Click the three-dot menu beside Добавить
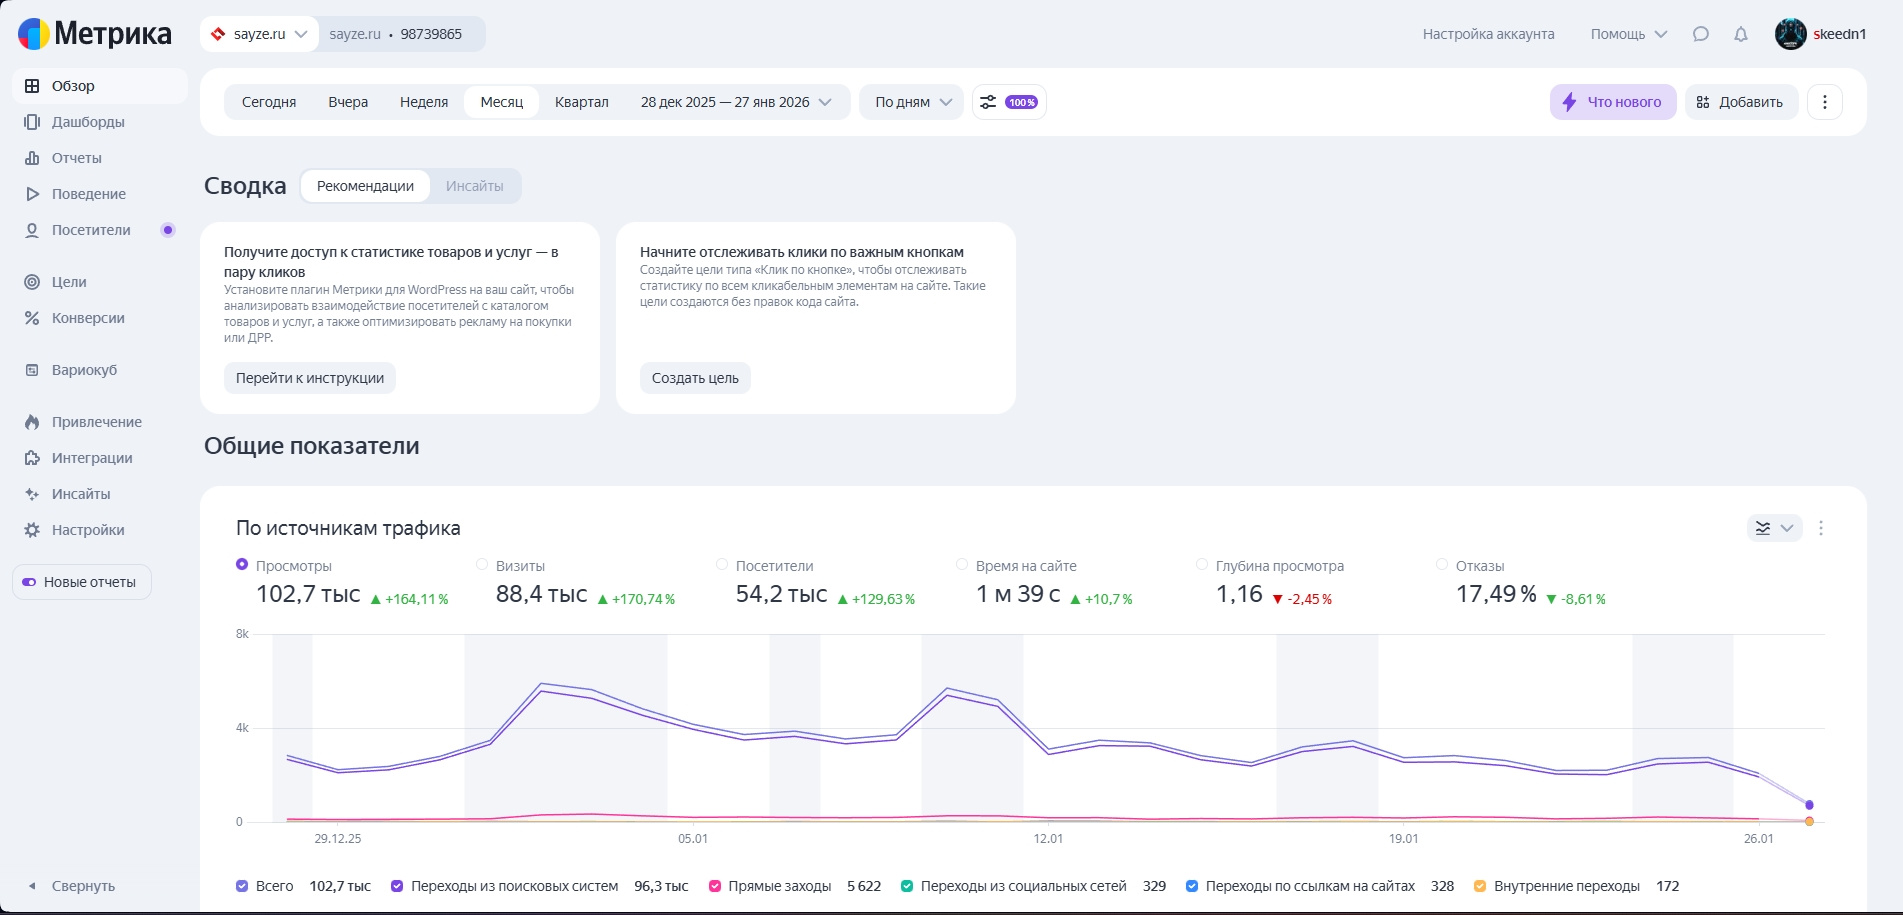Viewport: 1903px width, 915px height. tap(1824, 102)
